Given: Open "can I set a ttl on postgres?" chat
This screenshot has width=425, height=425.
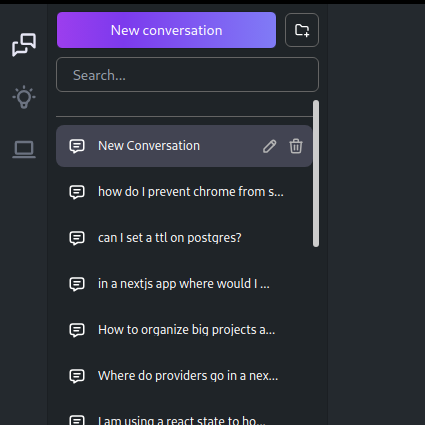Looking at the screenshot, I should click(x=184, y=238).
